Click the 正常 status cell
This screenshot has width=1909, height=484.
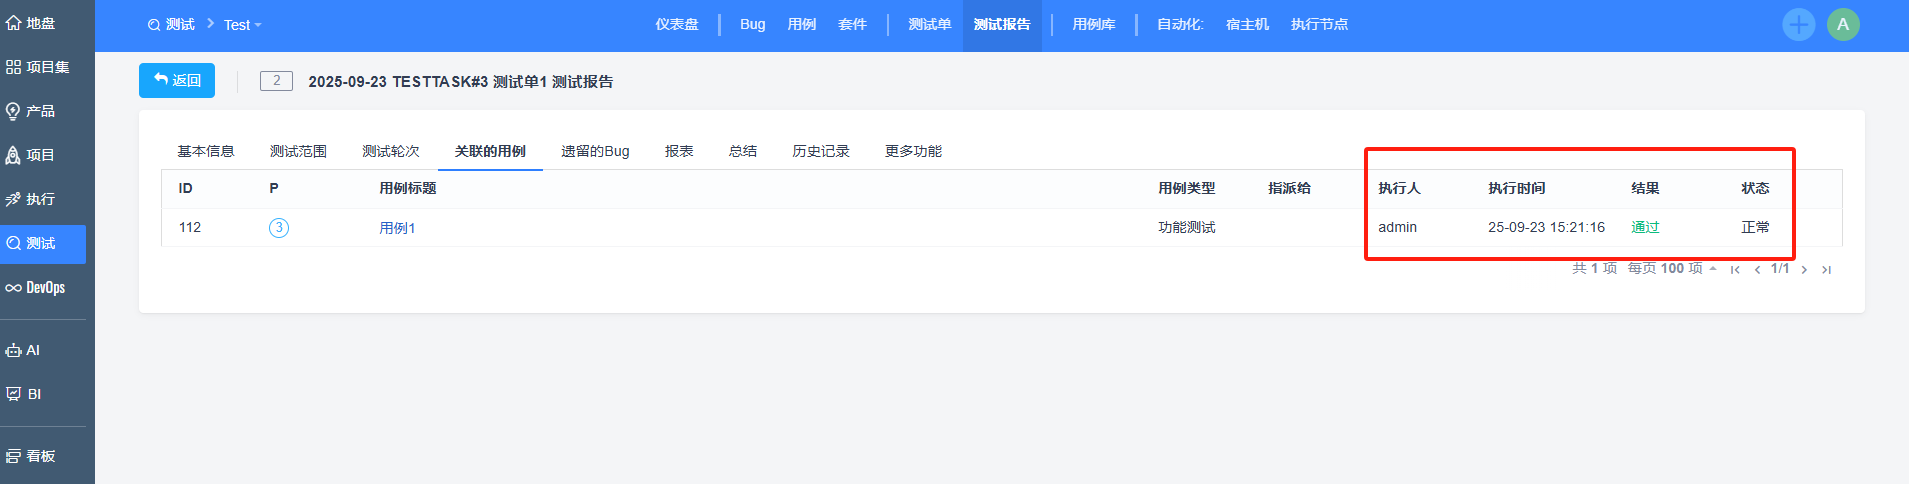point(1755,228)
